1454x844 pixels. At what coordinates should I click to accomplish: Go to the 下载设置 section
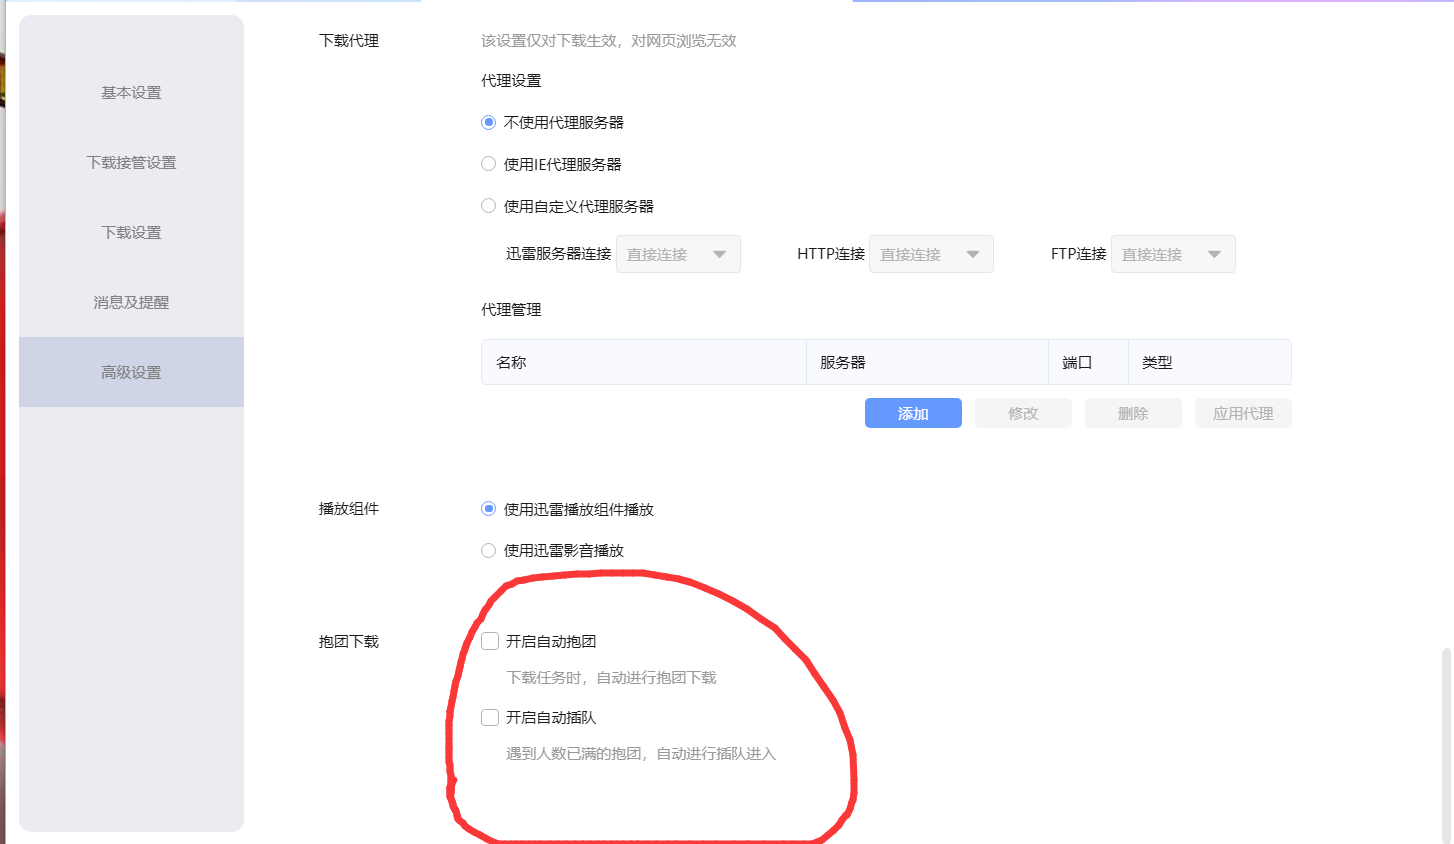click(131, 232)
